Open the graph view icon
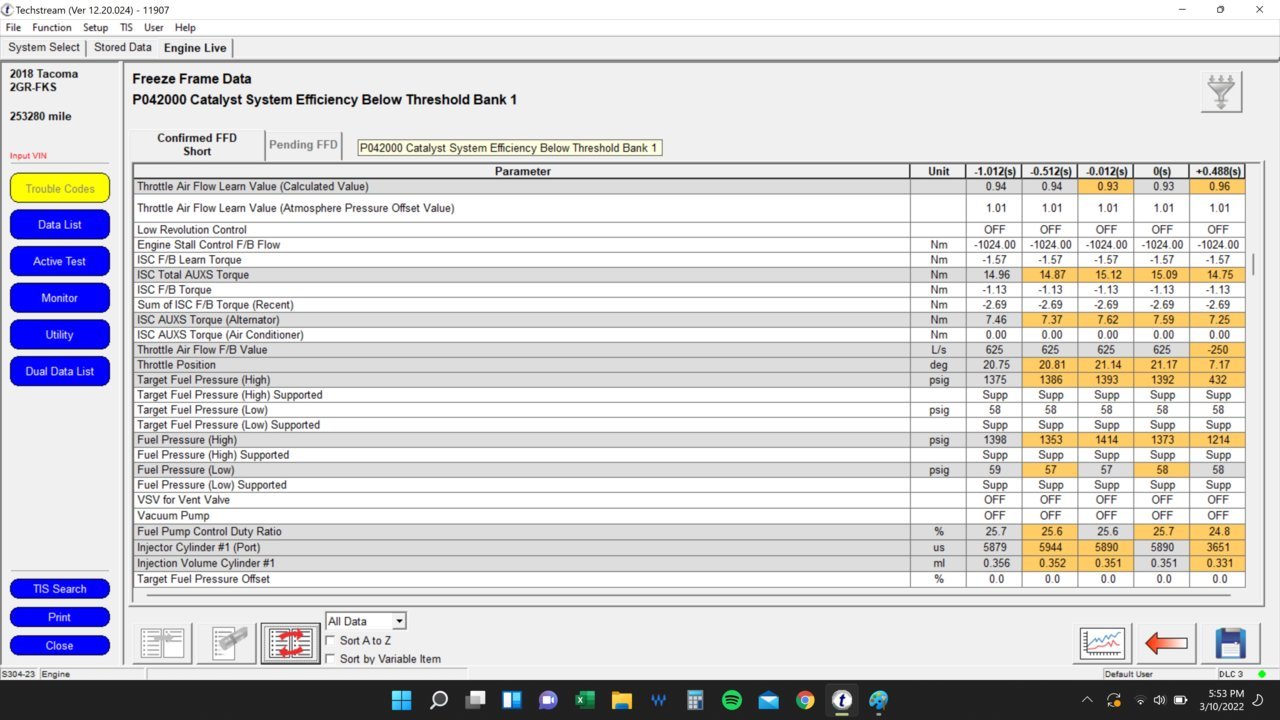 (1102, 643)
